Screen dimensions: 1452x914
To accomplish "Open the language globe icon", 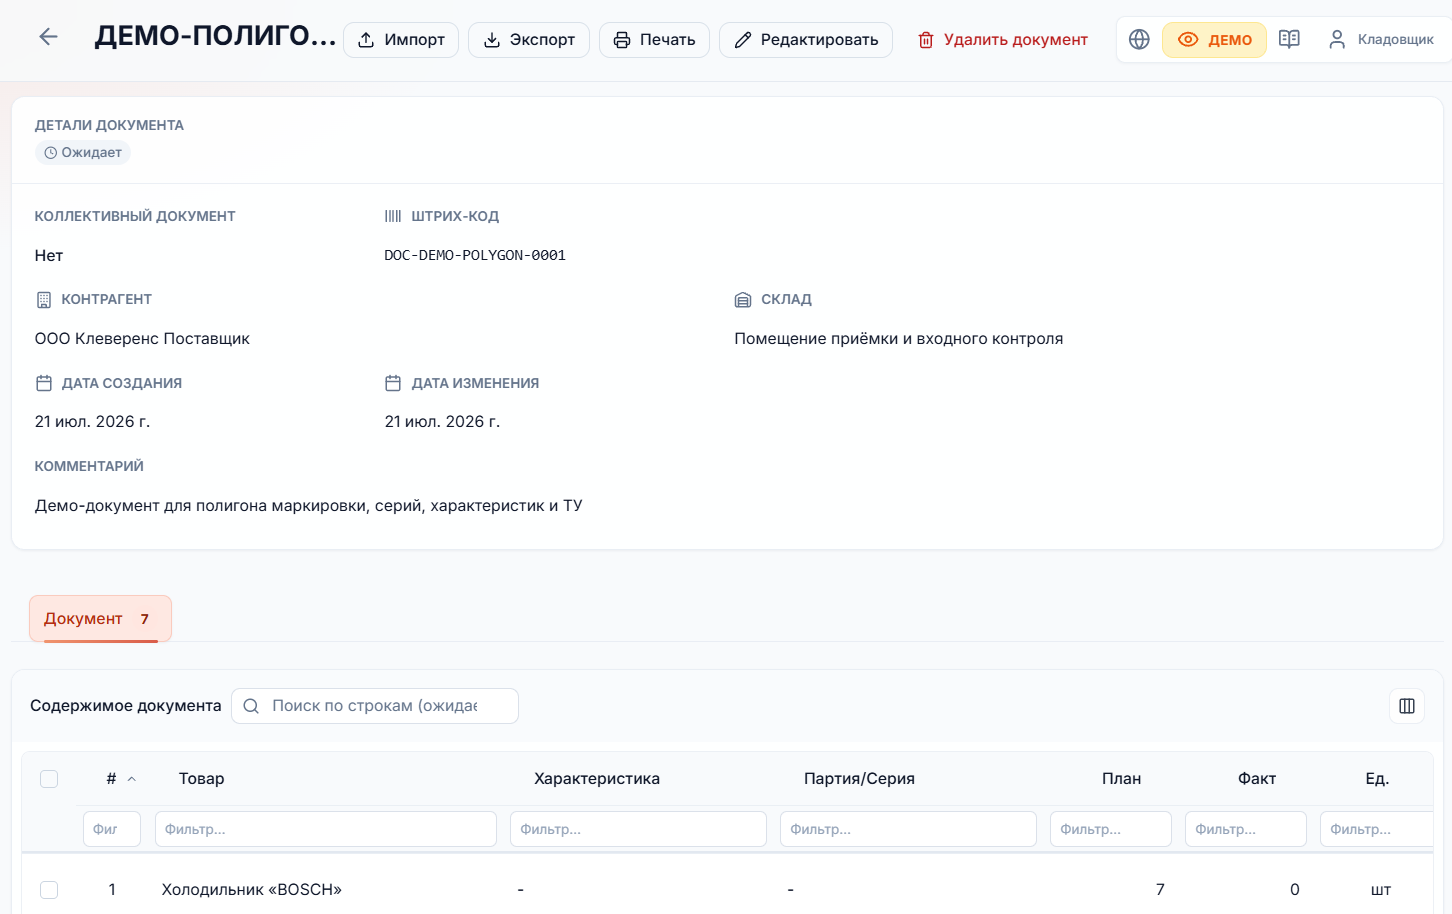I will [1139, 39].
